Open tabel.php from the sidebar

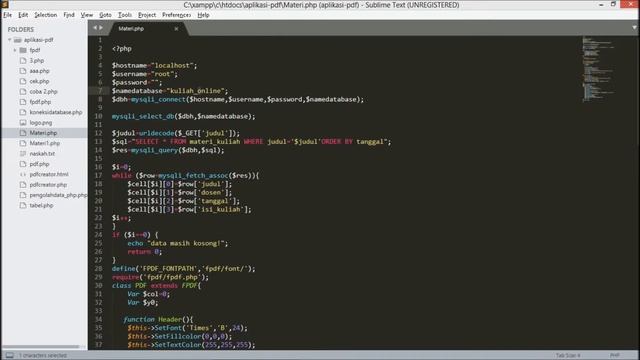coord(41,205)
